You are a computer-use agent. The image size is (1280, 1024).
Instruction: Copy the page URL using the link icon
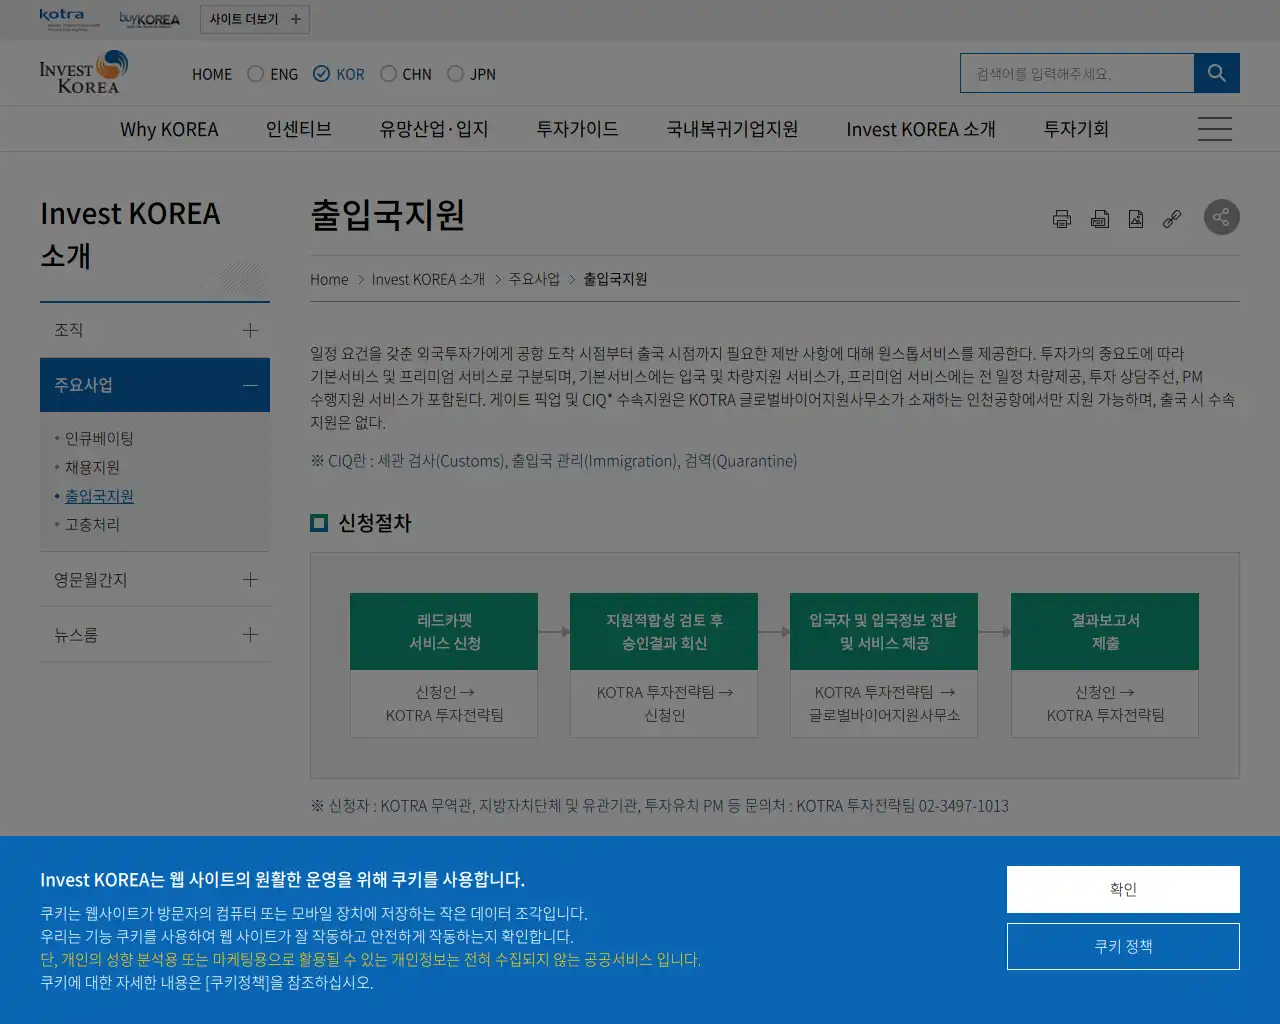point(1172,218)
